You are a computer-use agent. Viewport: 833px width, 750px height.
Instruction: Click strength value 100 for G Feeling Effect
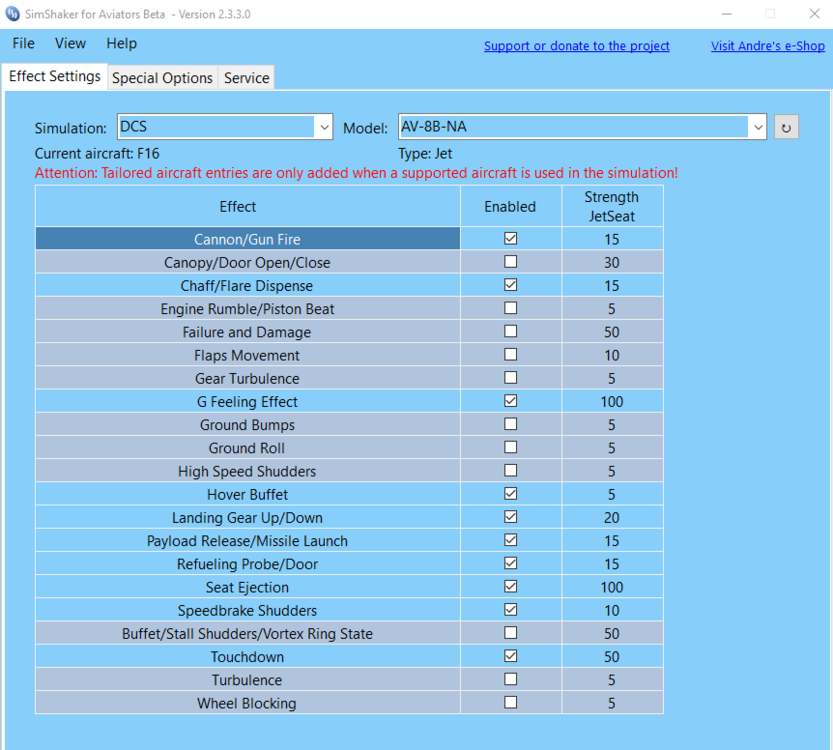tap(611, 402)
